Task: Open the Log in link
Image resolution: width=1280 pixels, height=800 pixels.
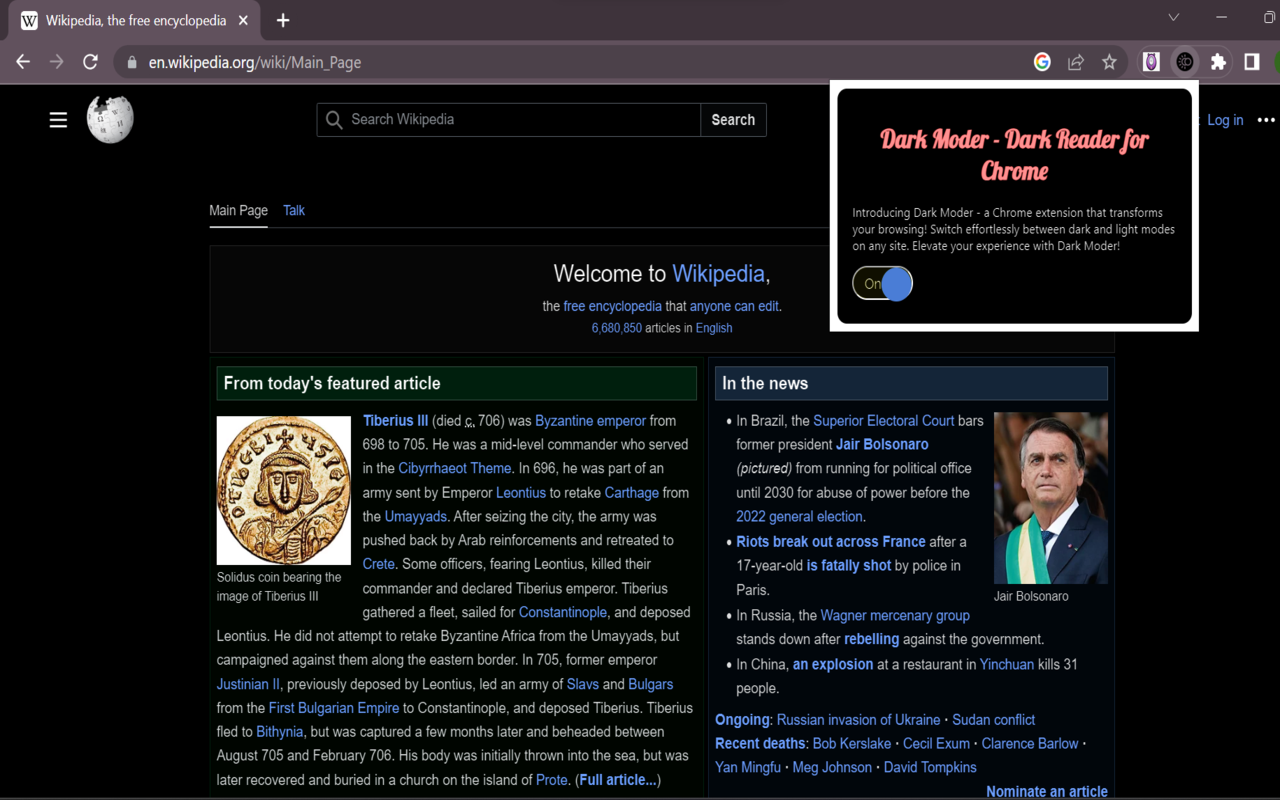Action: click(1225, 120)
